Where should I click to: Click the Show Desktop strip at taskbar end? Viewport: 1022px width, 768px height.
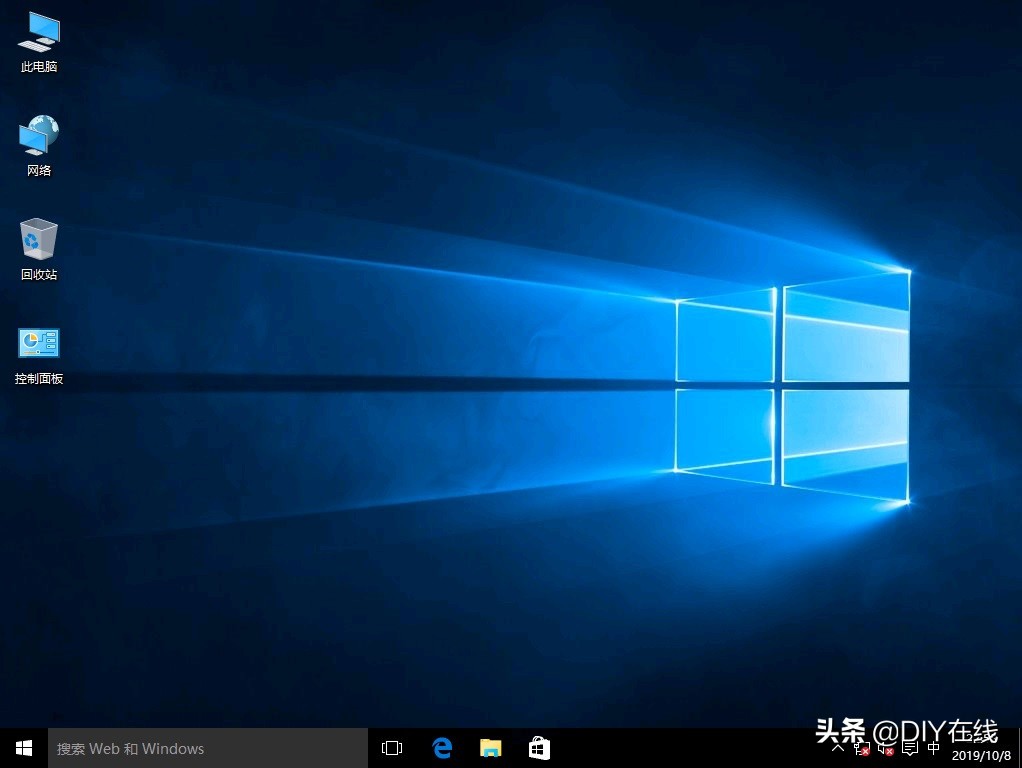1019,748
